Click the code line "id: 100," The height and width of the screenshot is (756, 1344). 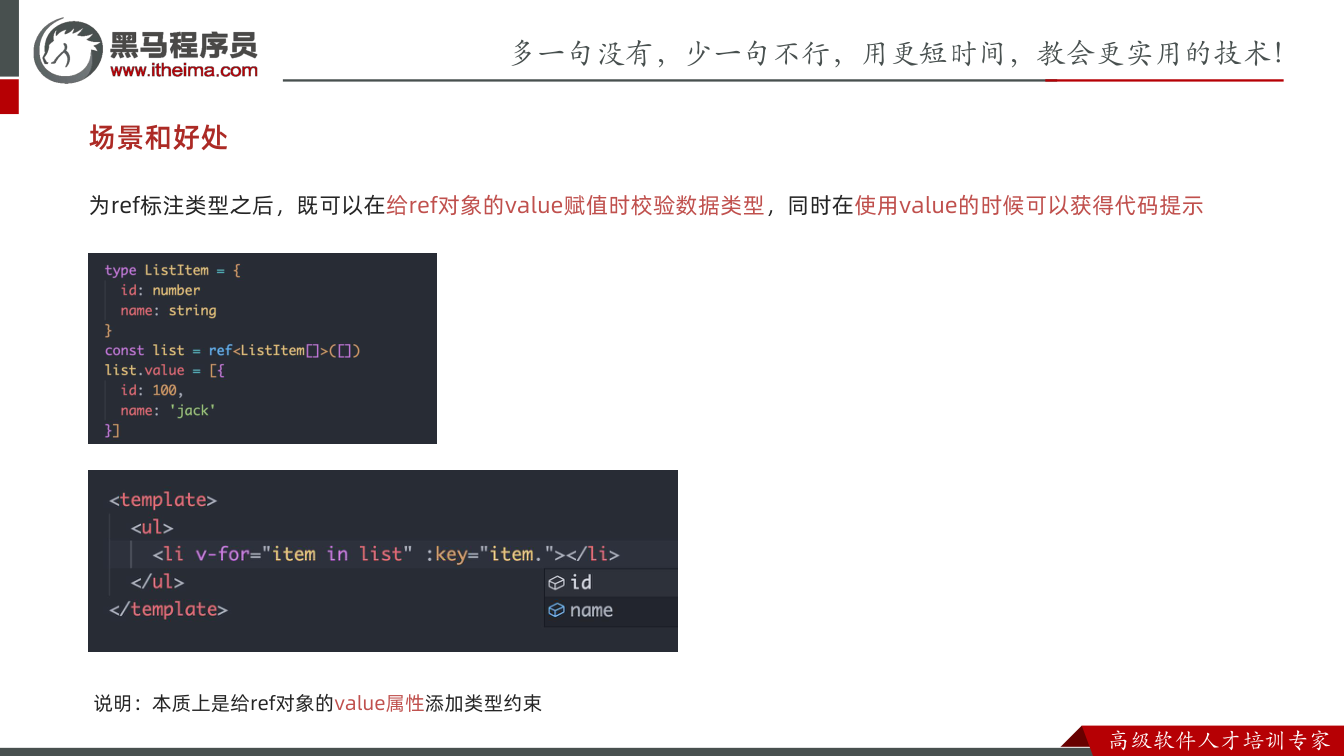click(152, 390)
